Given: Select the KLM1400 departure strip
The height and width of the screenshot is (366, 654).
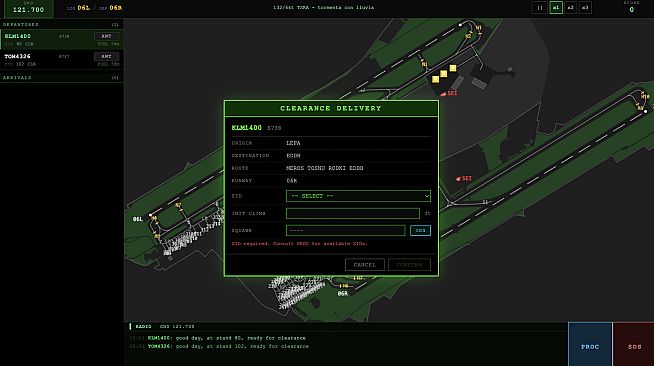Looking at the screenshot, I should 62,40.
